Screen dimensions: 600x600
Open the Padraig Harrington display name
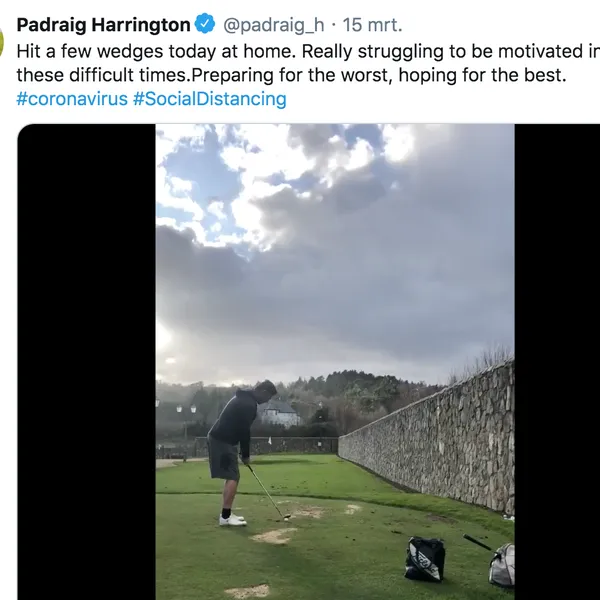(x=103, y=25)
